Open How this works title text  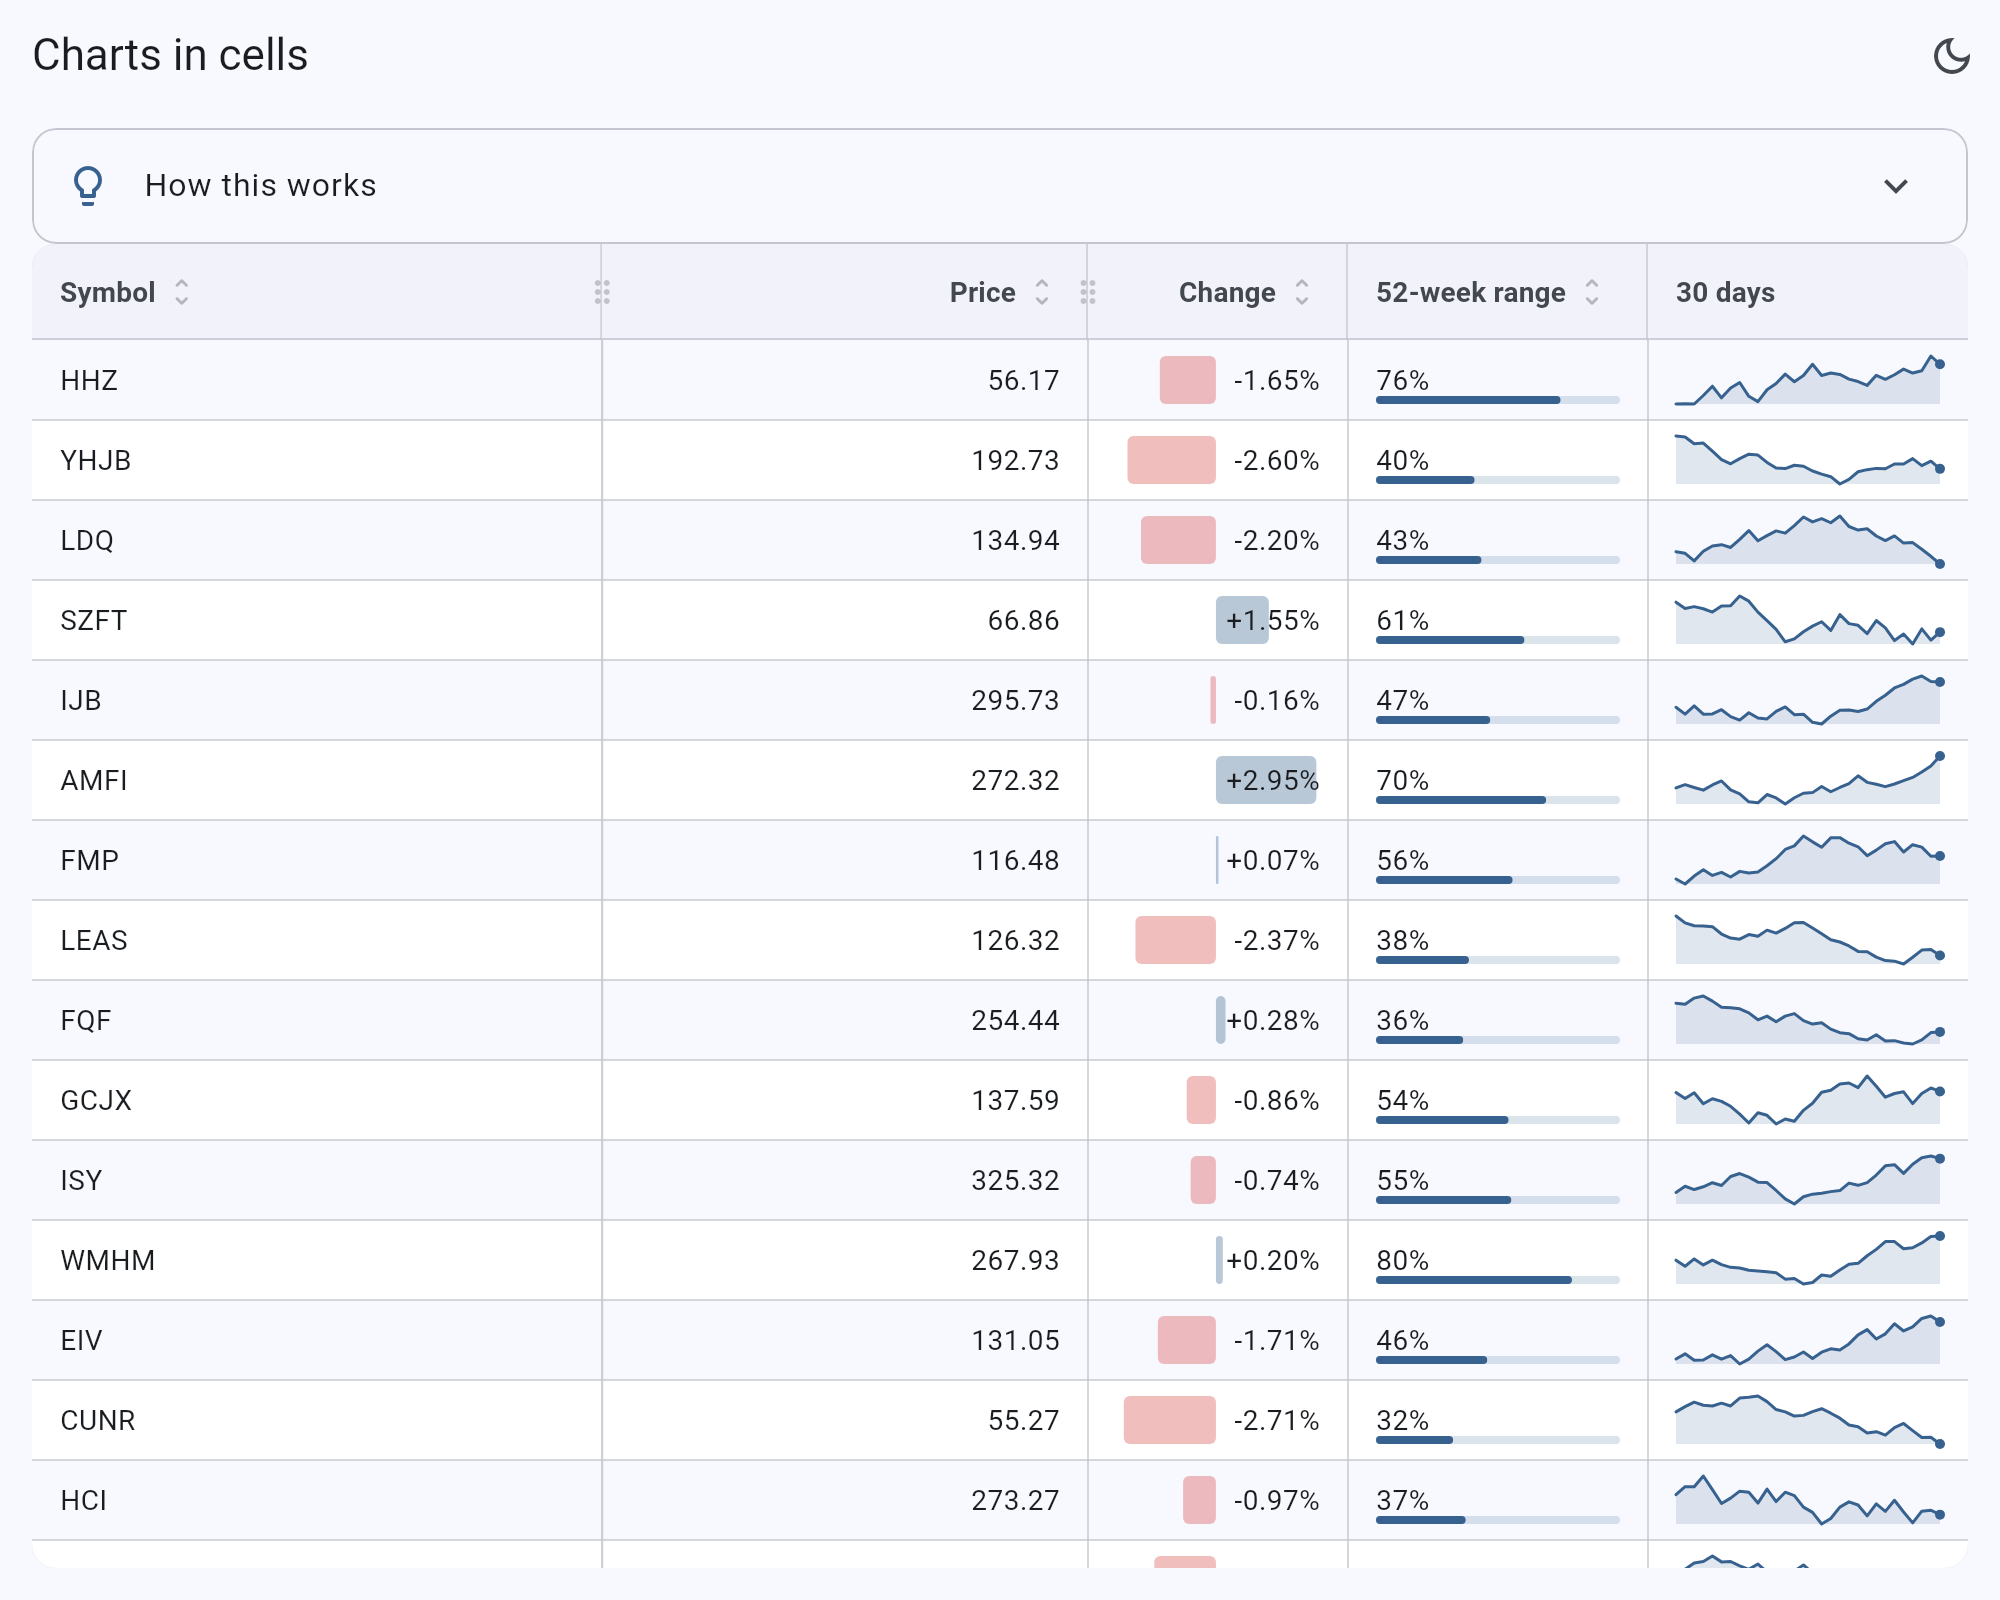(x=260, y=186)
